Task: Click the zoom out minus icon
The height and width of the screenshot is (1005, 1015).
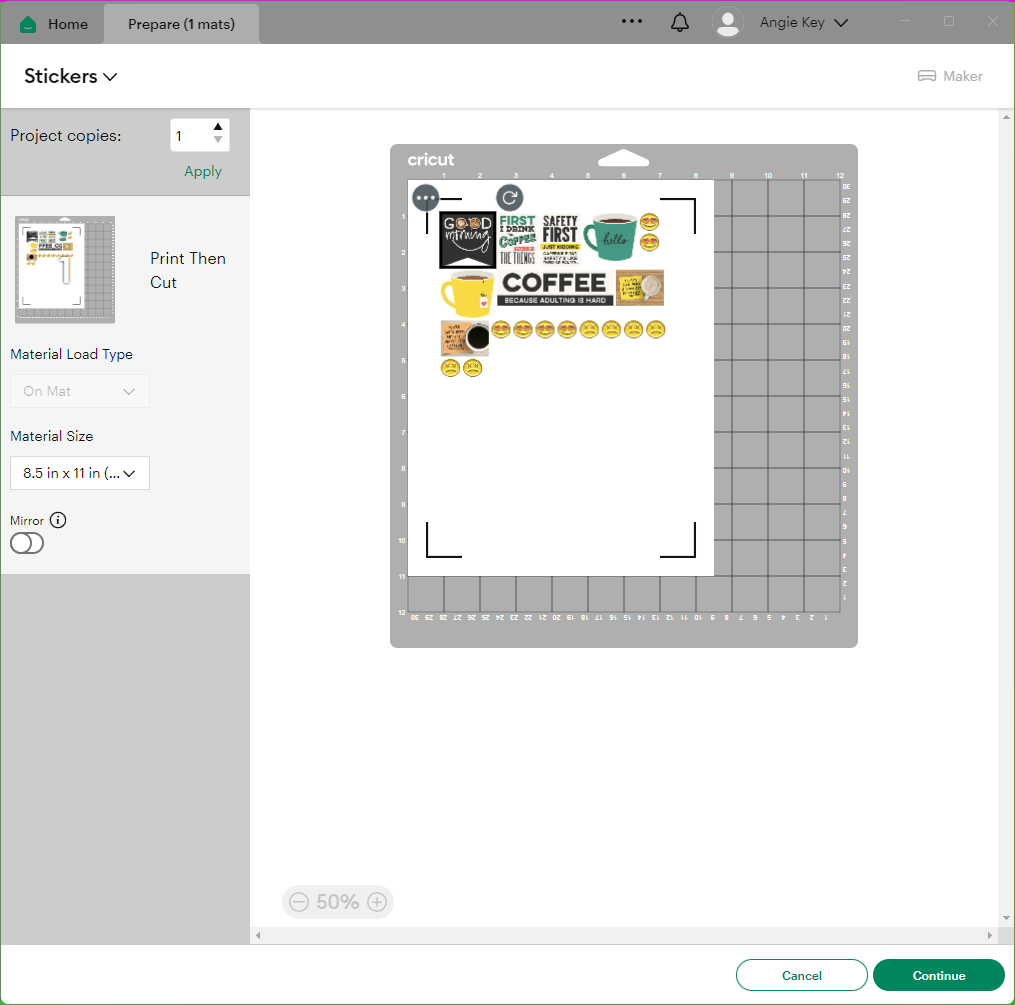Action: 299,902
